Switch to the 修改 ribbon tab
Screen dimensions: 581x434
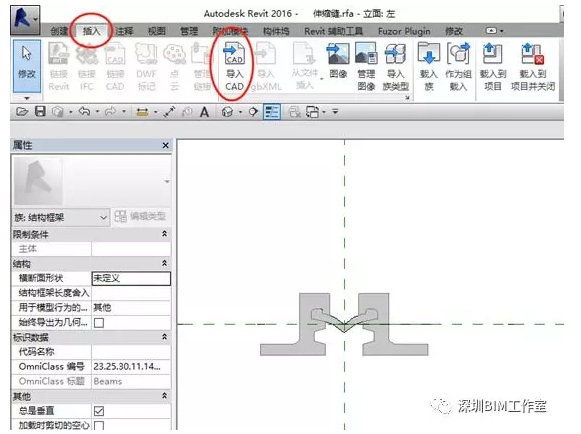pos(454,31)
